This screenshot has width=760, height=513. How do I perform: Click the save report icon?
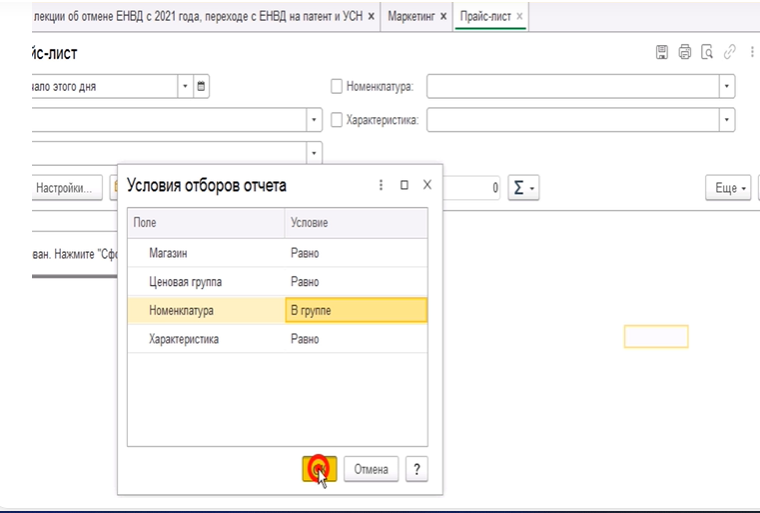661,53
